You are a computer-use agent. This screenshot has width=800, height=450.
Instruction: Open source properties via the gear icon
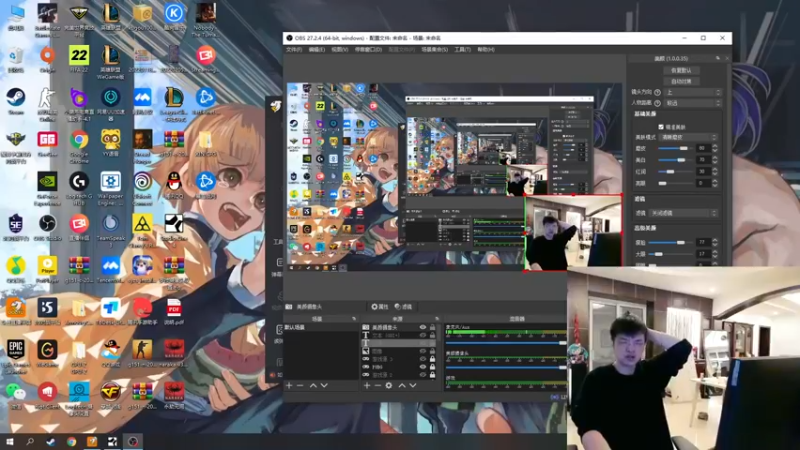(x=389, y=386)
